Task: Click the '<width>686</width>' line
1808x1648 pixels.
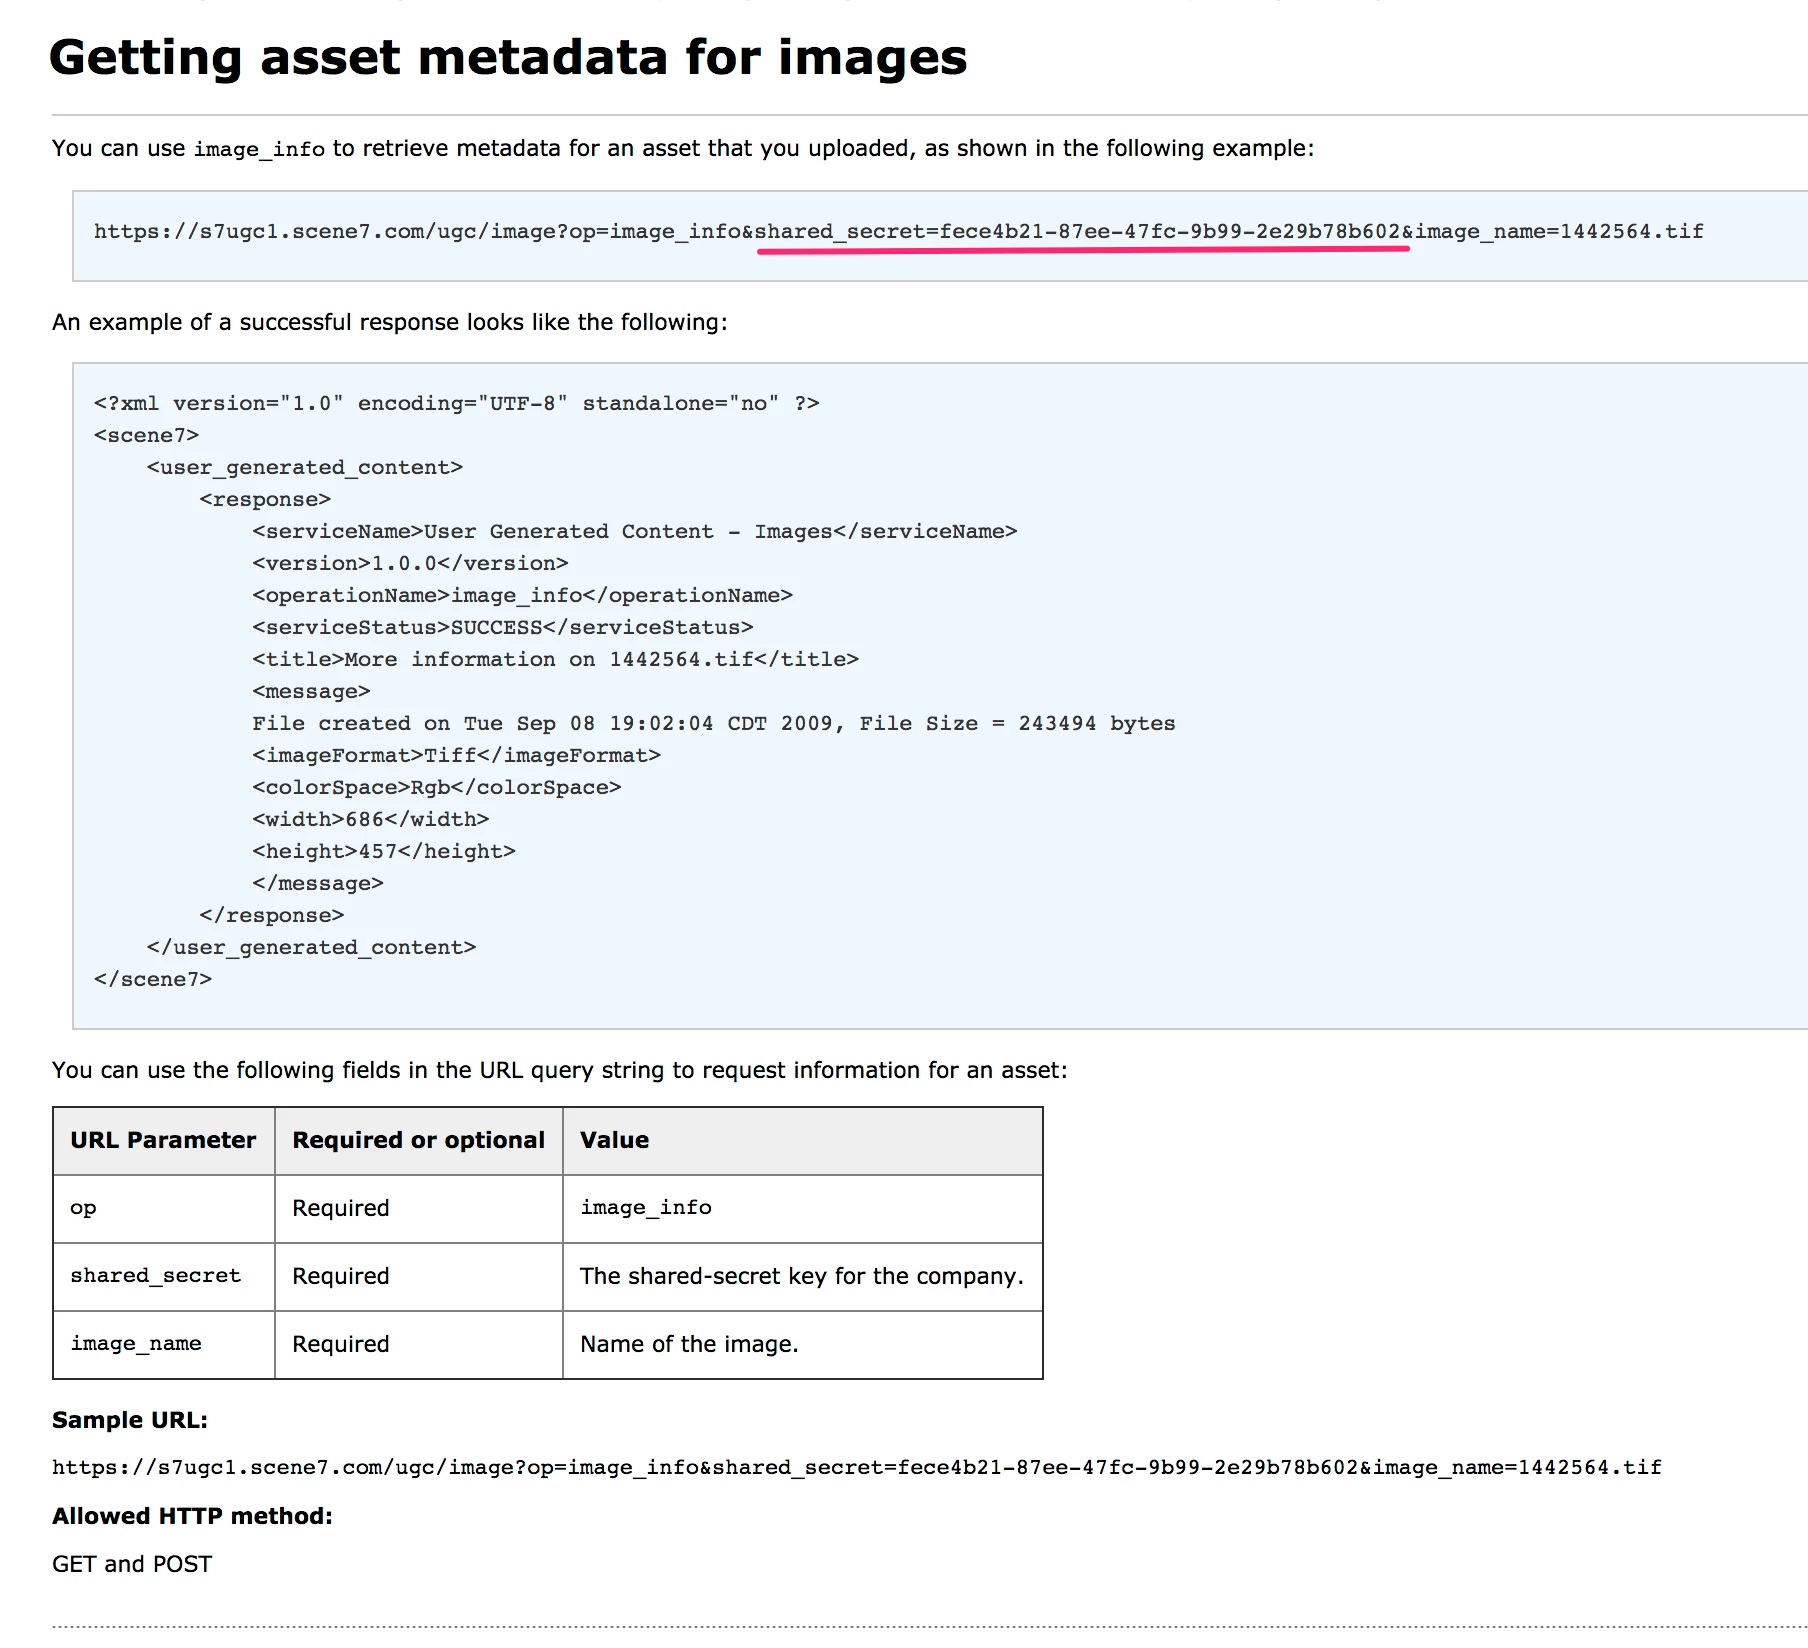Action: coord(370,819)
